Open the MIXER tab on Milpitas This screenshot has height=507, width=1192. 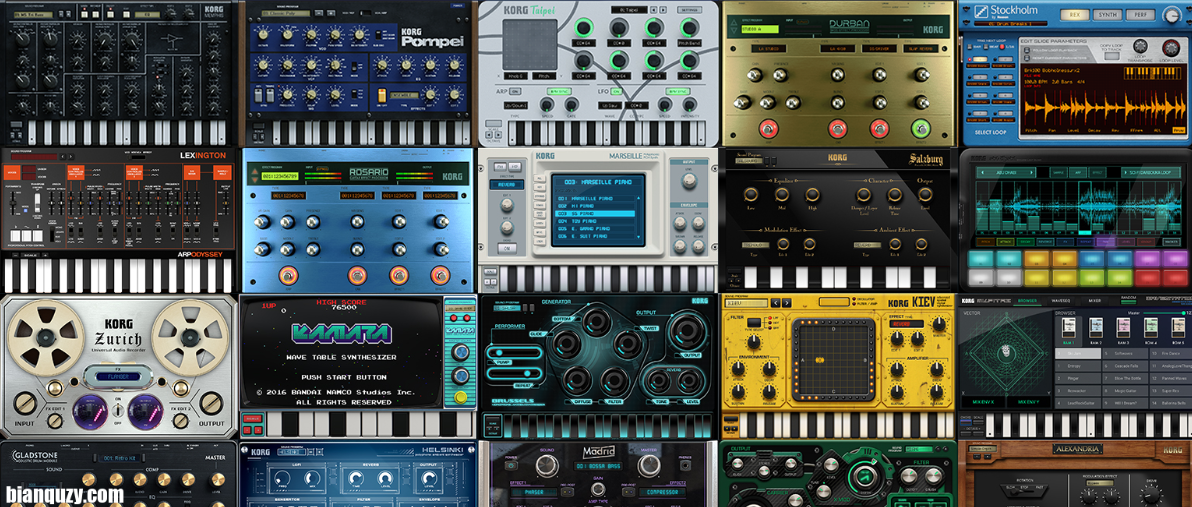(x=1095, y=302)
